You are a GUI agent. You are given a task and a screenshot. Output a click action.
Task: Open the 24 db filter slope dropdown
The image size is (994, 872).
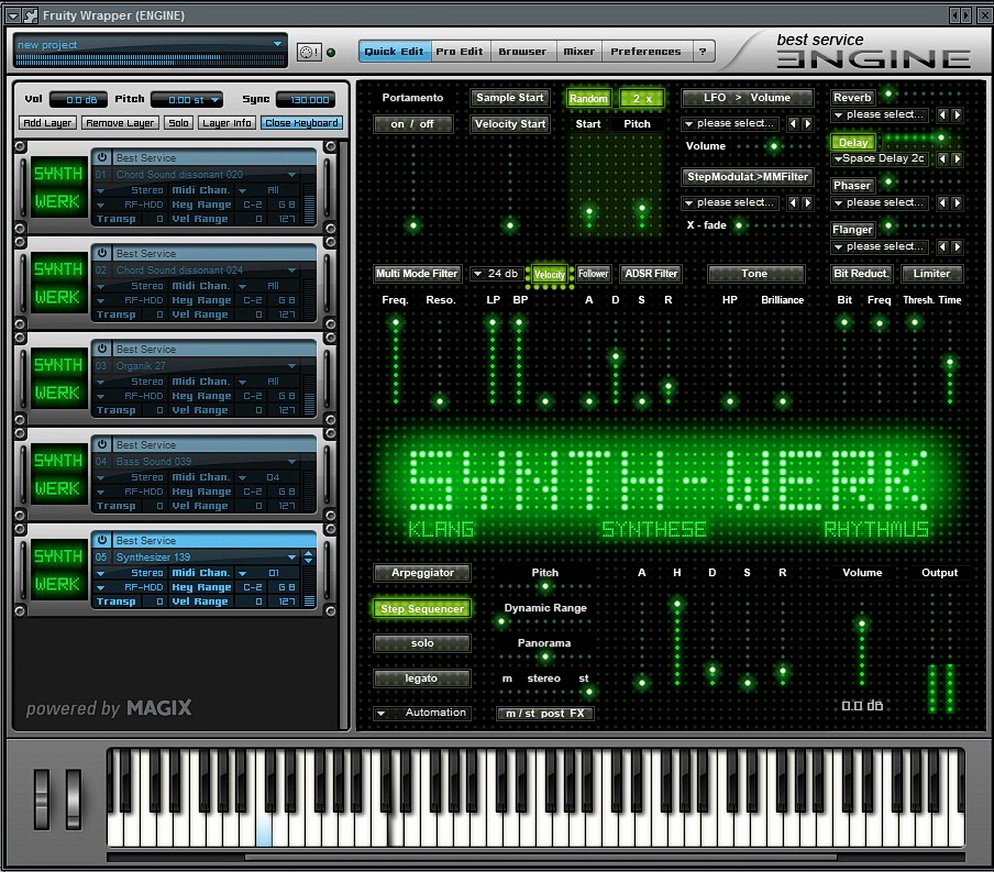[x=496, y=274]
